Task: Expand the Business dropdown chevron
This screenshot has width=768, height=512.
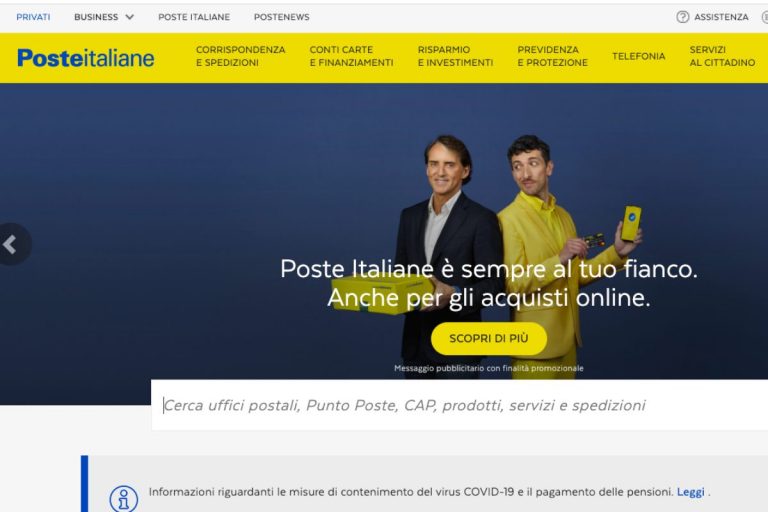Action: [130, 17]
